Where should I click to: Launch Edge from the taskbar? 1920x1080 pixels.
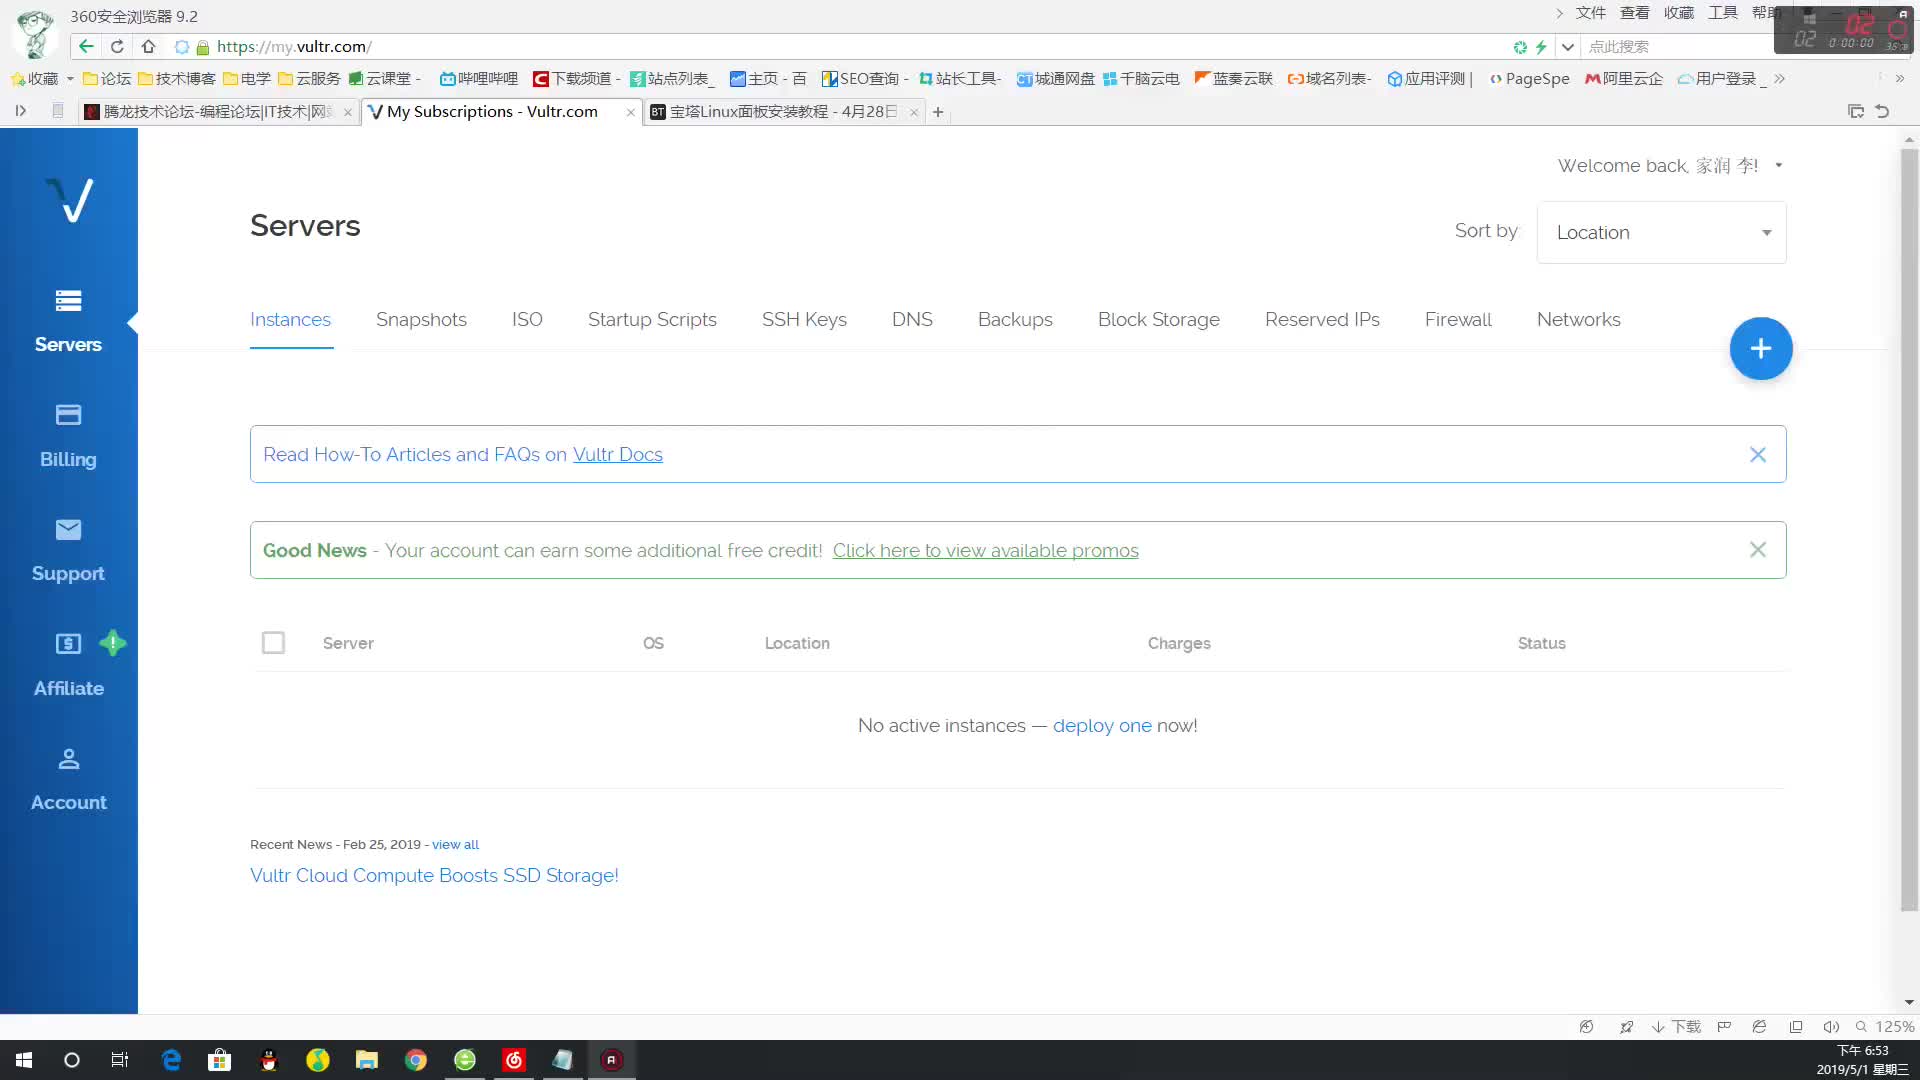(x=171, y=1060)
